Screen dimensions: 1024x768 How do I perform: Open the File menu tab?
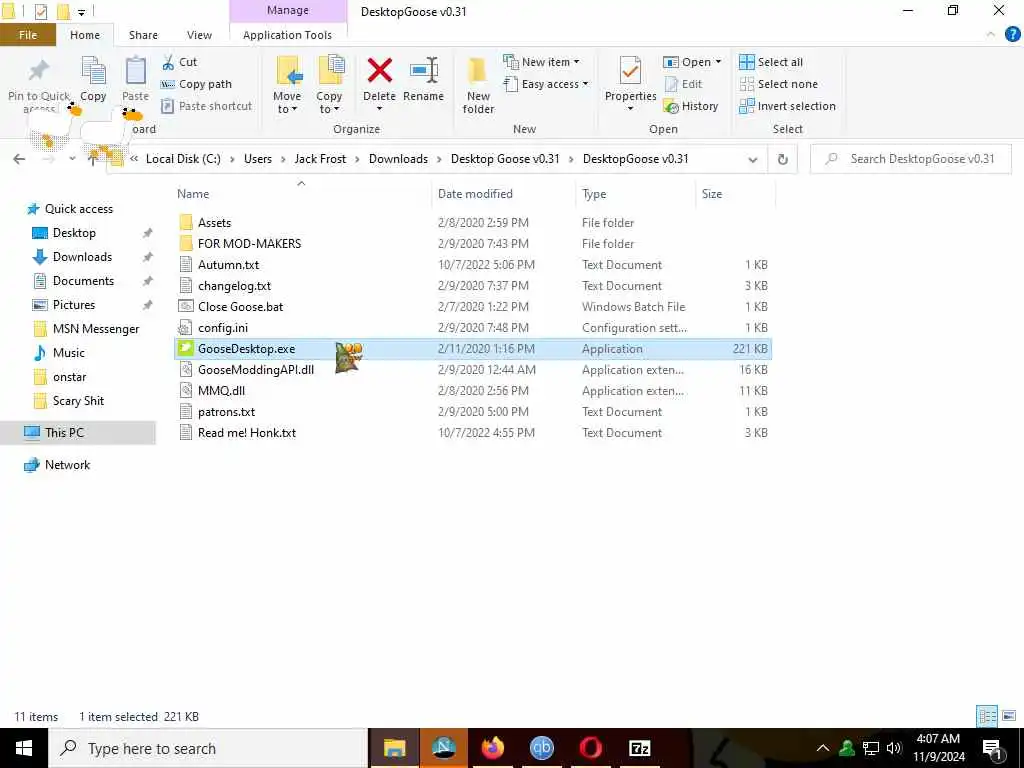28,35
